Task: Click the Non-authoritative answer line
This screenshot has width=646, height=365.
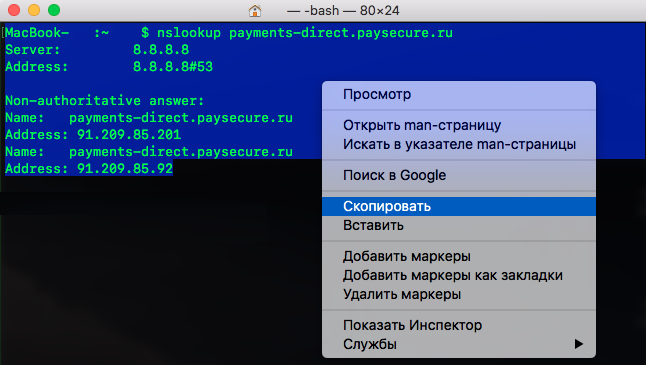Action: coord(105,101)
